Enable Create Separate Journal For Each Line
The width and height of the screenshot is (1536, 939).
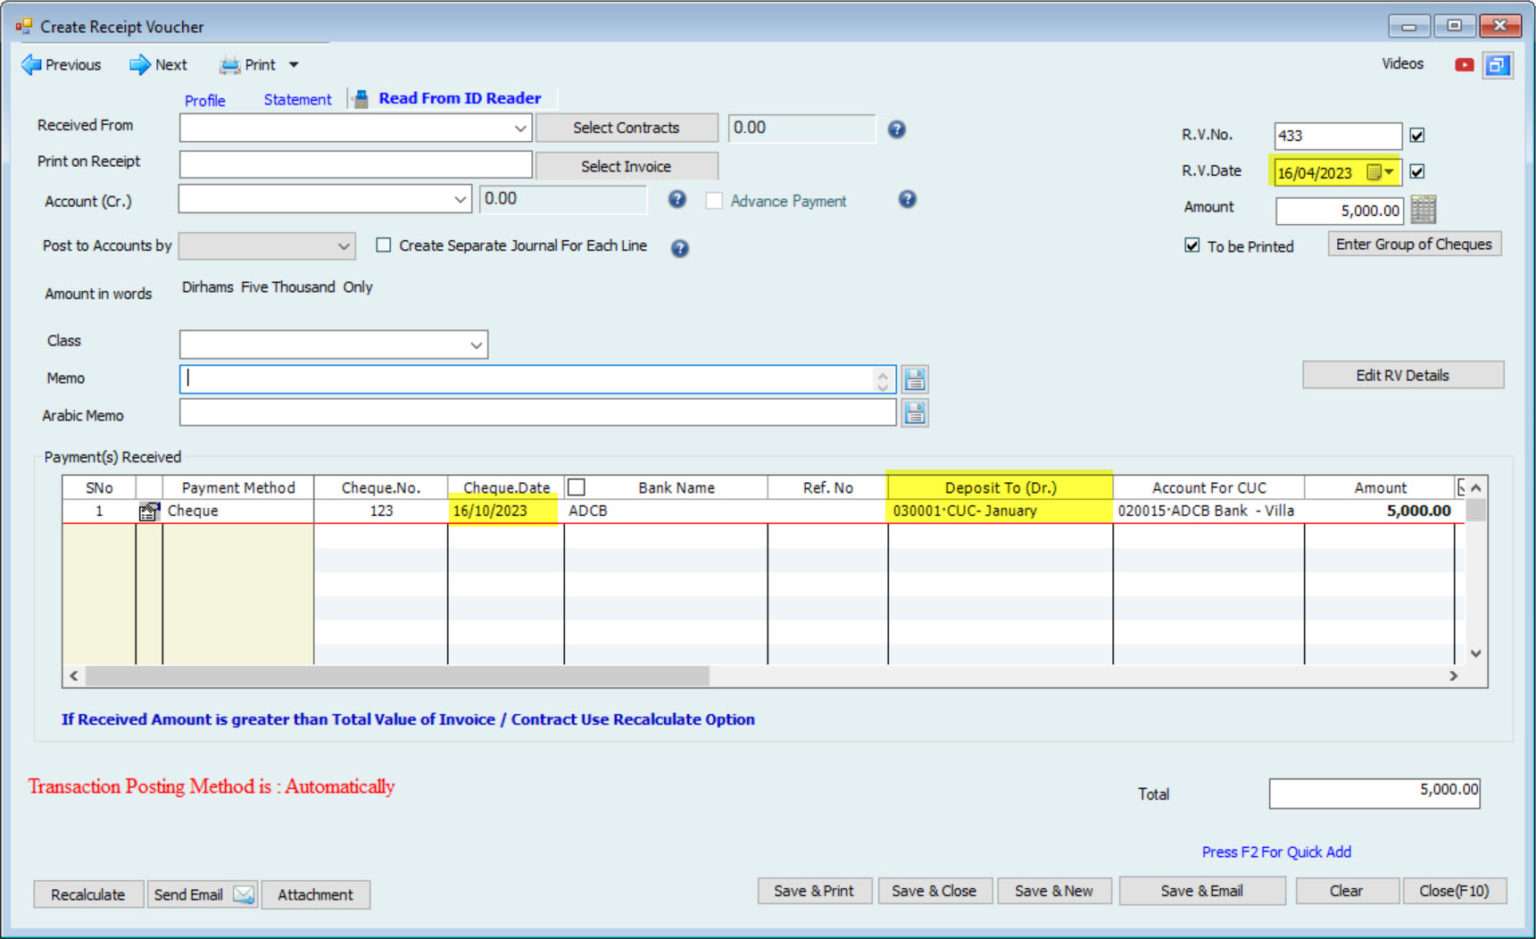(x=383, y=245)
